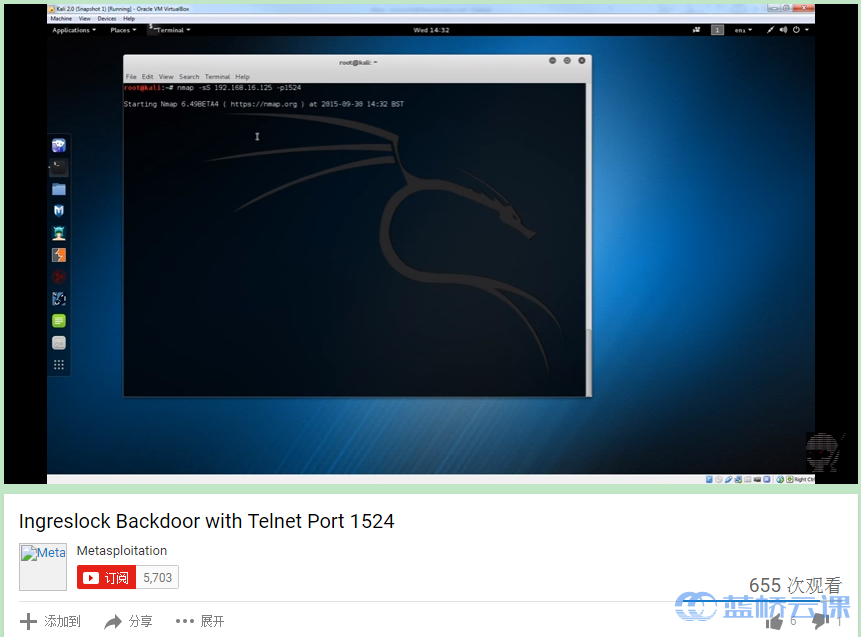Click the VirtualBox hard disk status icon

(709, 479)
